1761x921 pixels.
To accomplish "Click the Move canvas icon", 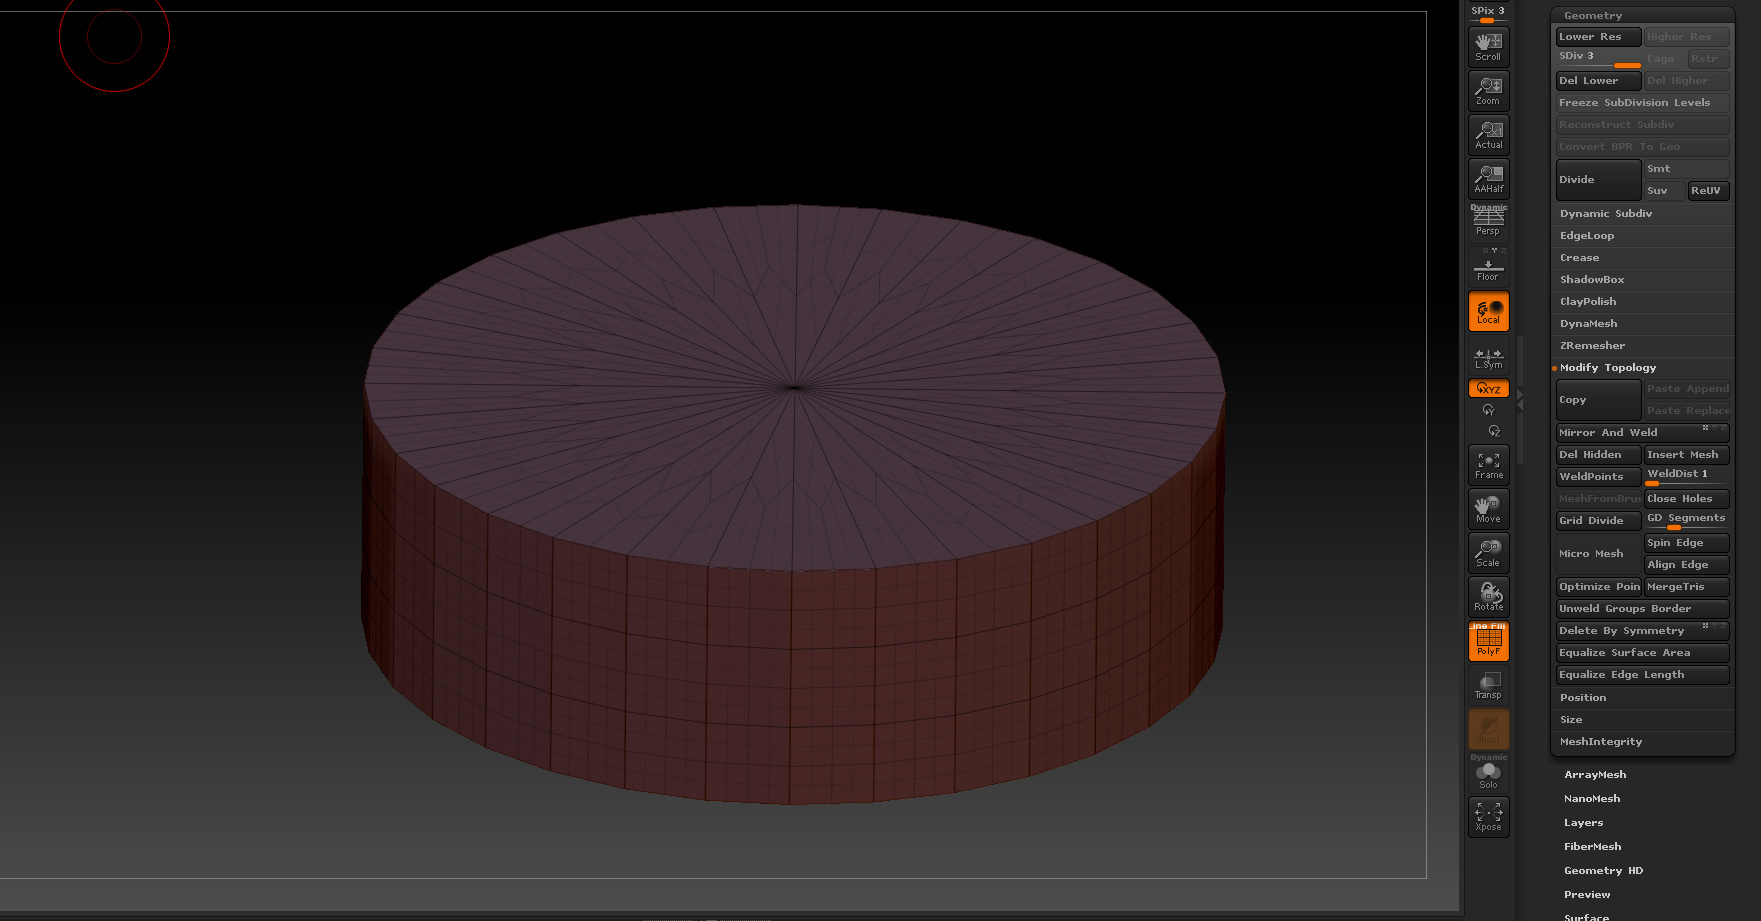I will coord(1488,509).
